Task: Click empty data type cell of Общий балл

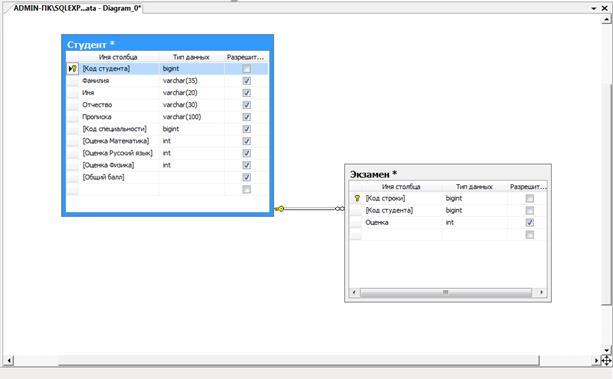Action: point(192,178)
